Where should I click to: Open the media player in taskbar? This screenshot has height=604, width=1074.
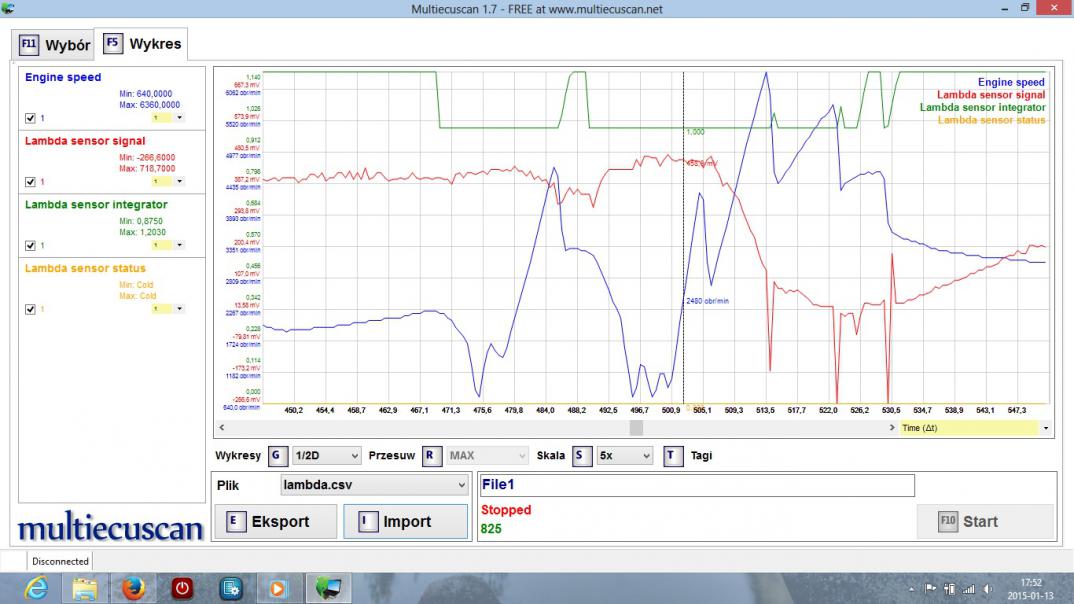pyautogui.click(x=278, y=588)
